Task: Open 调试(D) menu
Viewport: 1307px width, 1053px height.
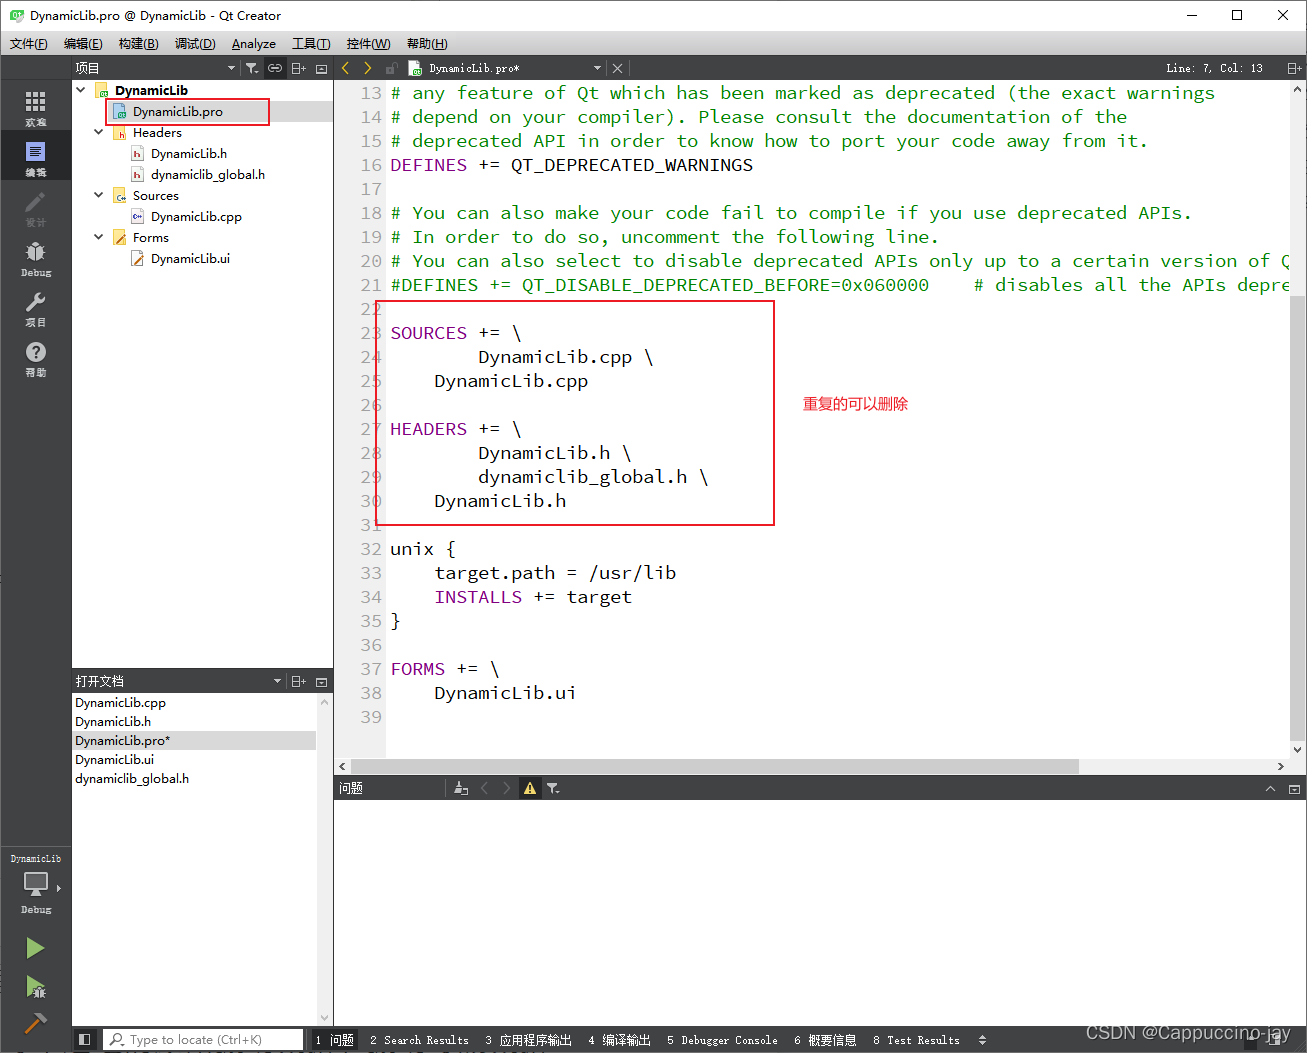Action: (195, 44)
